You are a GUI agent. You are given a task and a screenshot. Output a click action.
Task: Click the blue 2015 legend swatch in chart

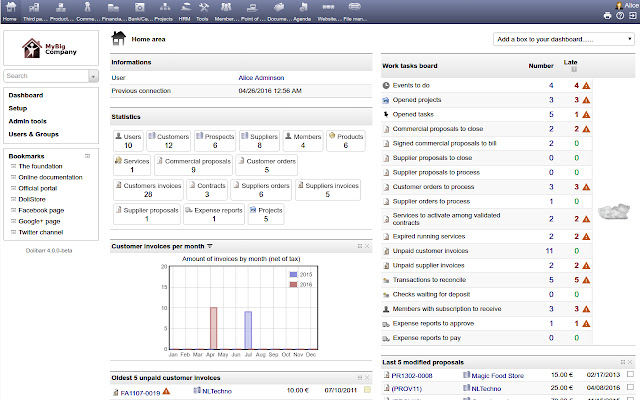291,273
